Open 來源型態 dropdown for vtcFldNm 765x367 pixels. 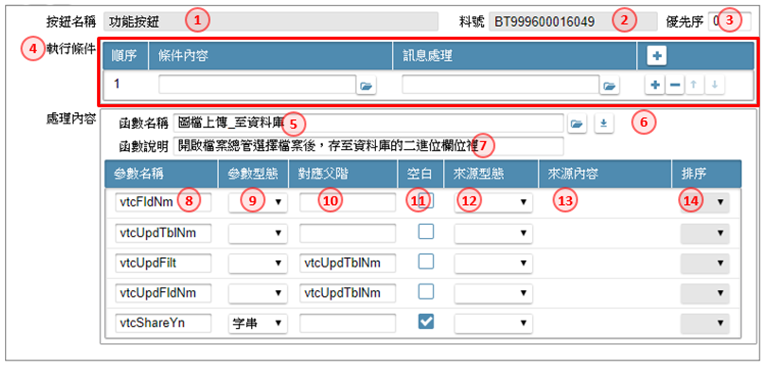point(493,202)
